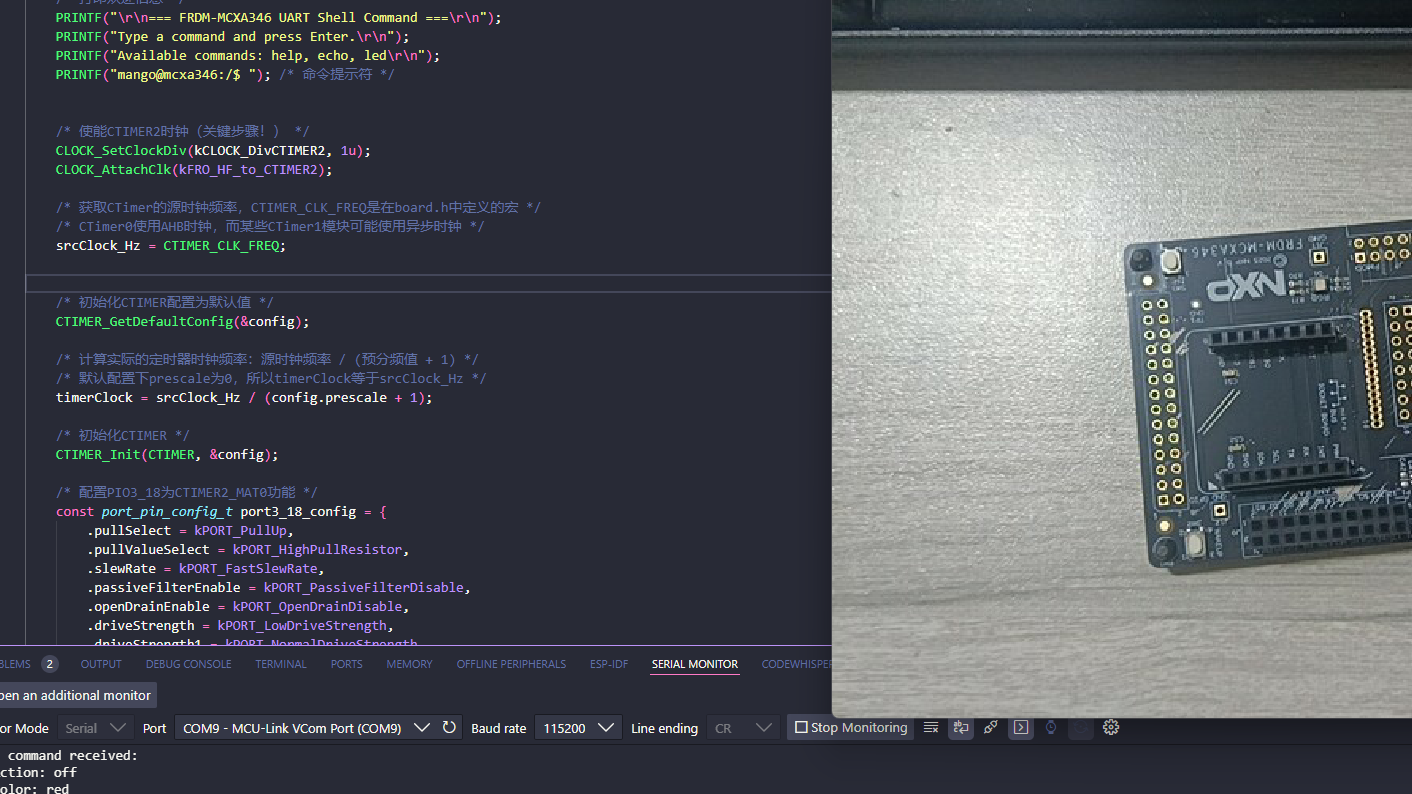Clear the serial monitor output
The height and width of the screenshot is (794, 1412).
(930, 728)
